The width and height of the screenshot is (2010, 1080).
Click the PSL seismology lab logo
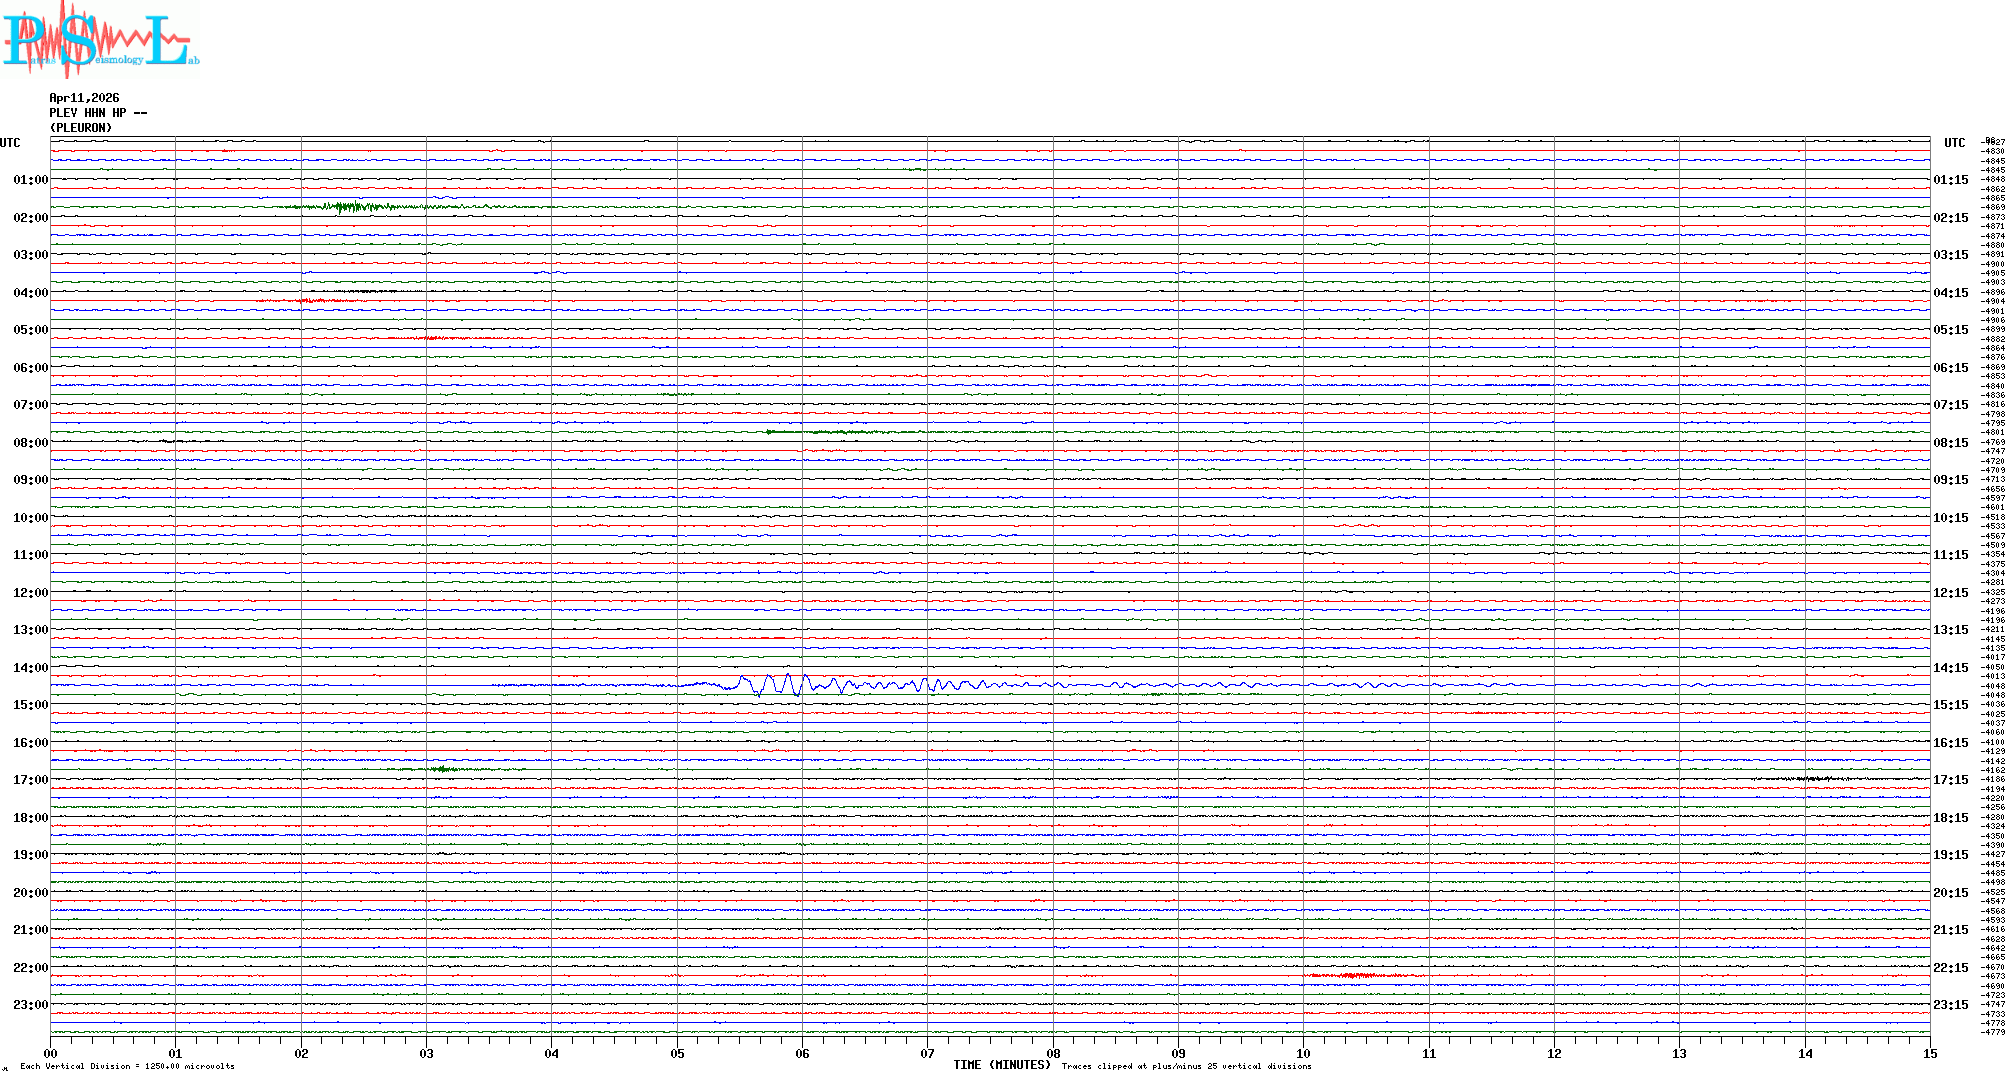(x=100, y=40)
